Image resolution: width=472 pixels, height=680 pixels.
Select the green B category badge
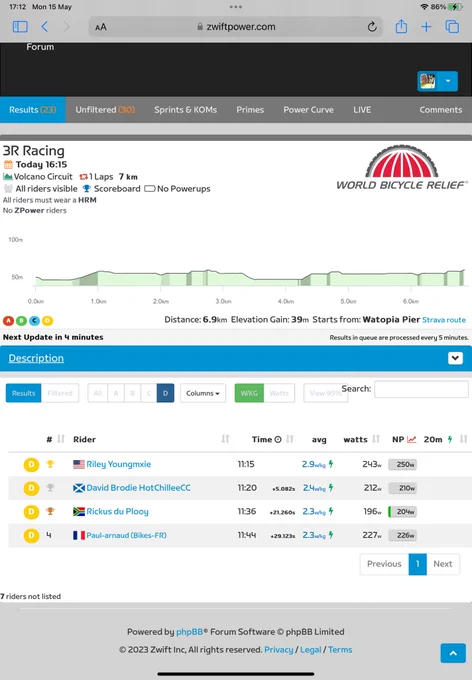point(21,321)
